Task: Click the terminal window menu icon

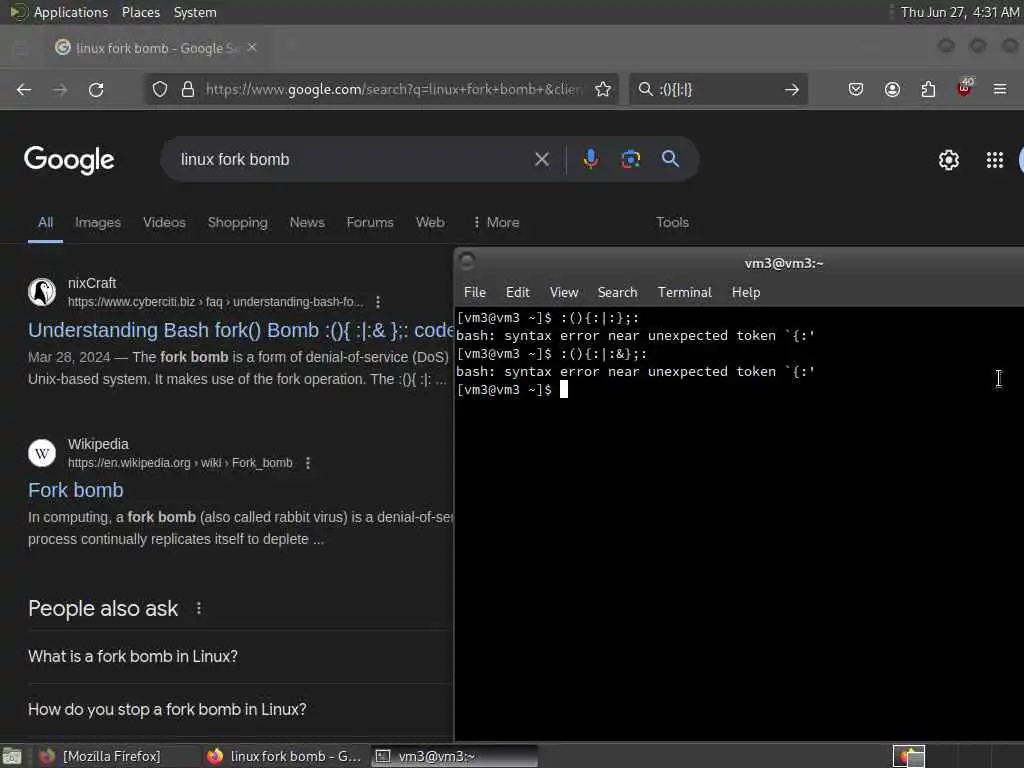Action: [467, 262]
